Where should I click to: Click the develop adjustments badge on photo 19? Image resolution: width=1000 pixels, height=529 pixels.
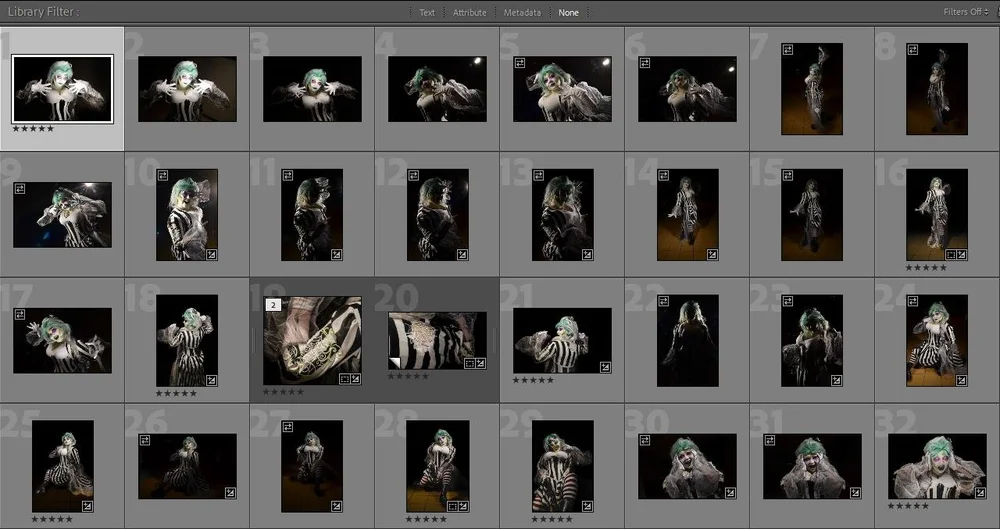(x=355, y=378)
